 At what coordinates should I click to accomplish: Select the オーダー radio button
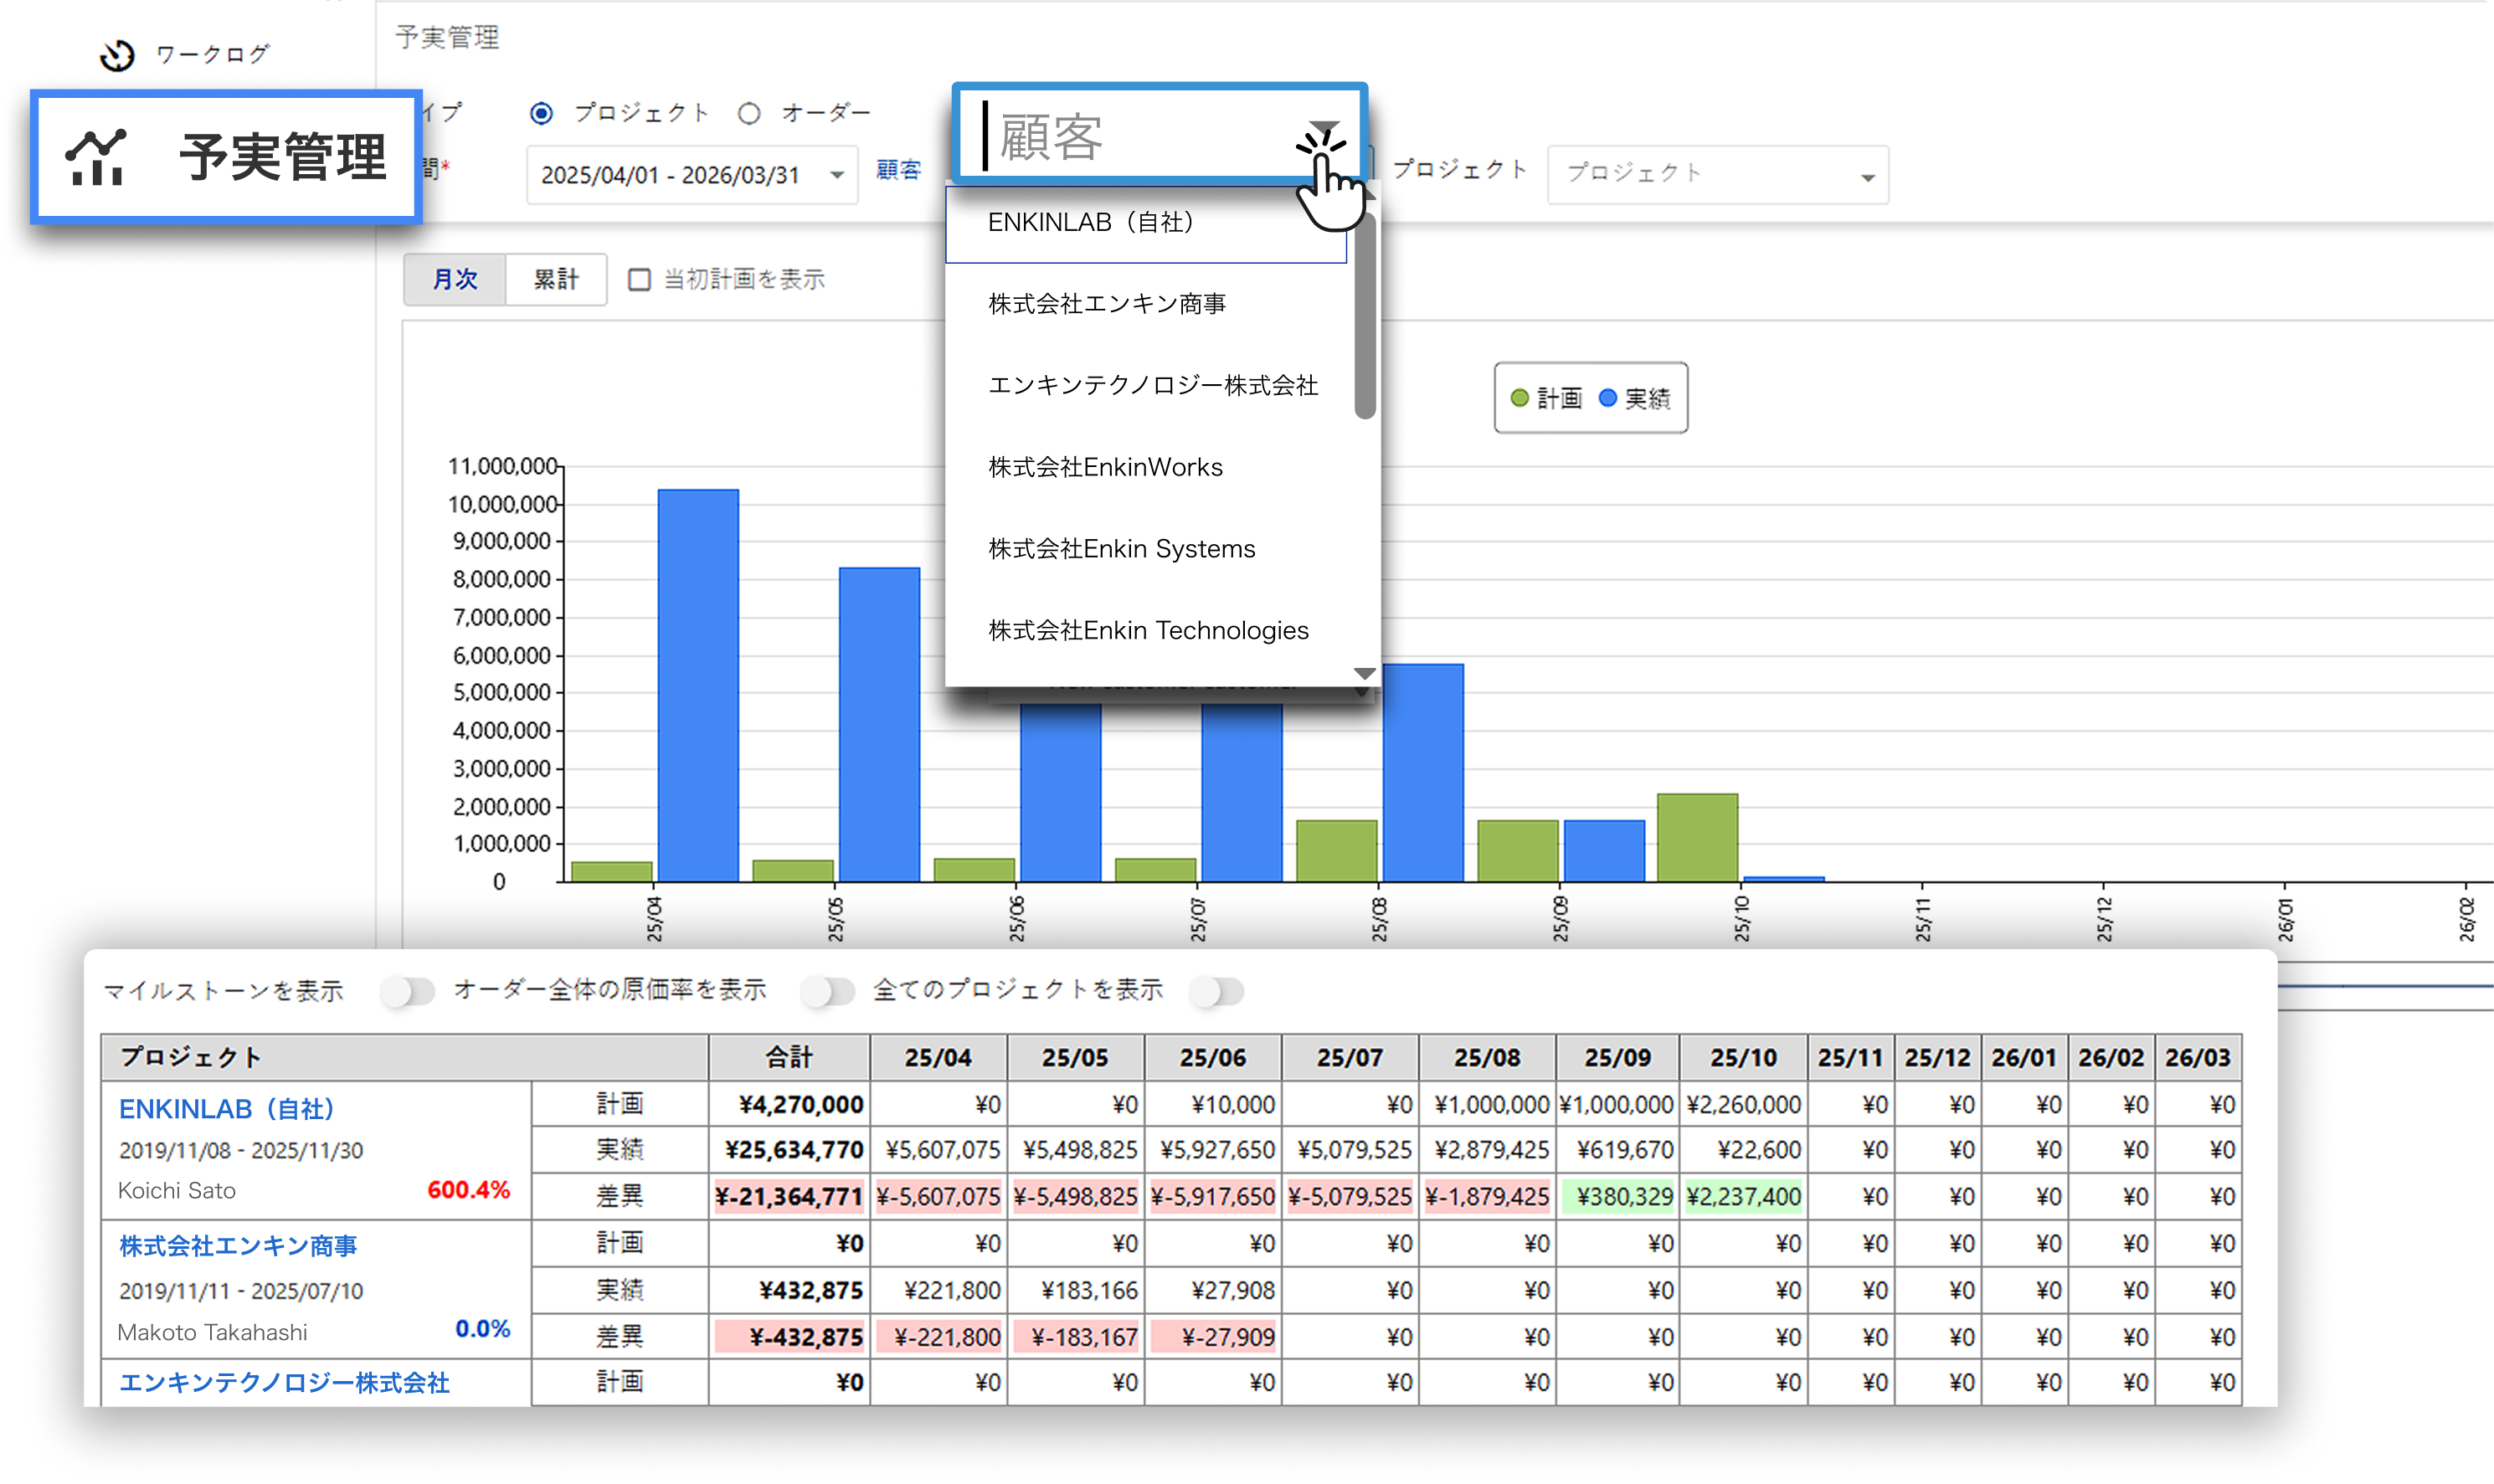tap(749, 114)
